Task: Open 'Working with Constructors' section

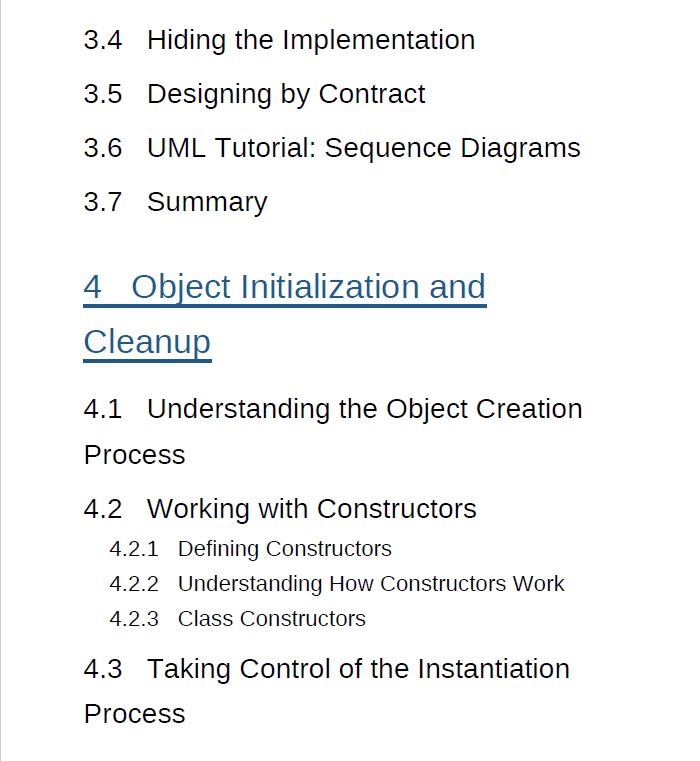Action: click(311, 509)
